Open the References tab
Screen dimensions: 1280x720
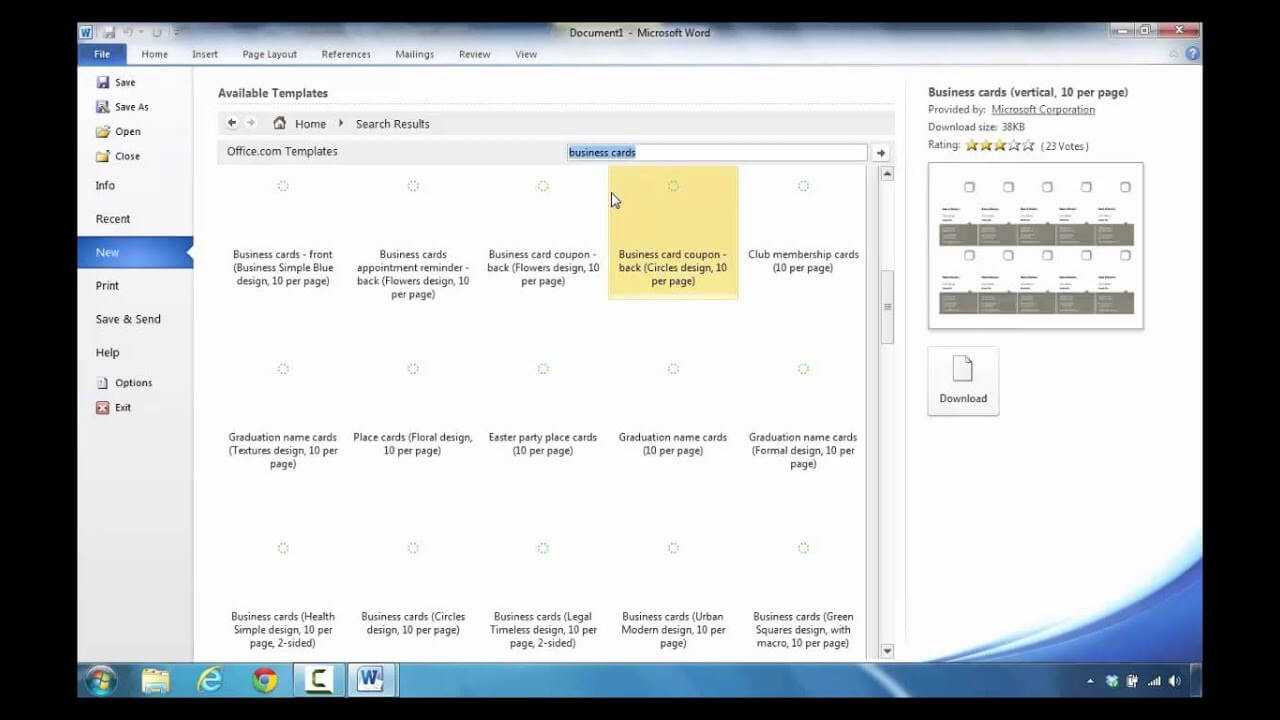tap(346, 54)
